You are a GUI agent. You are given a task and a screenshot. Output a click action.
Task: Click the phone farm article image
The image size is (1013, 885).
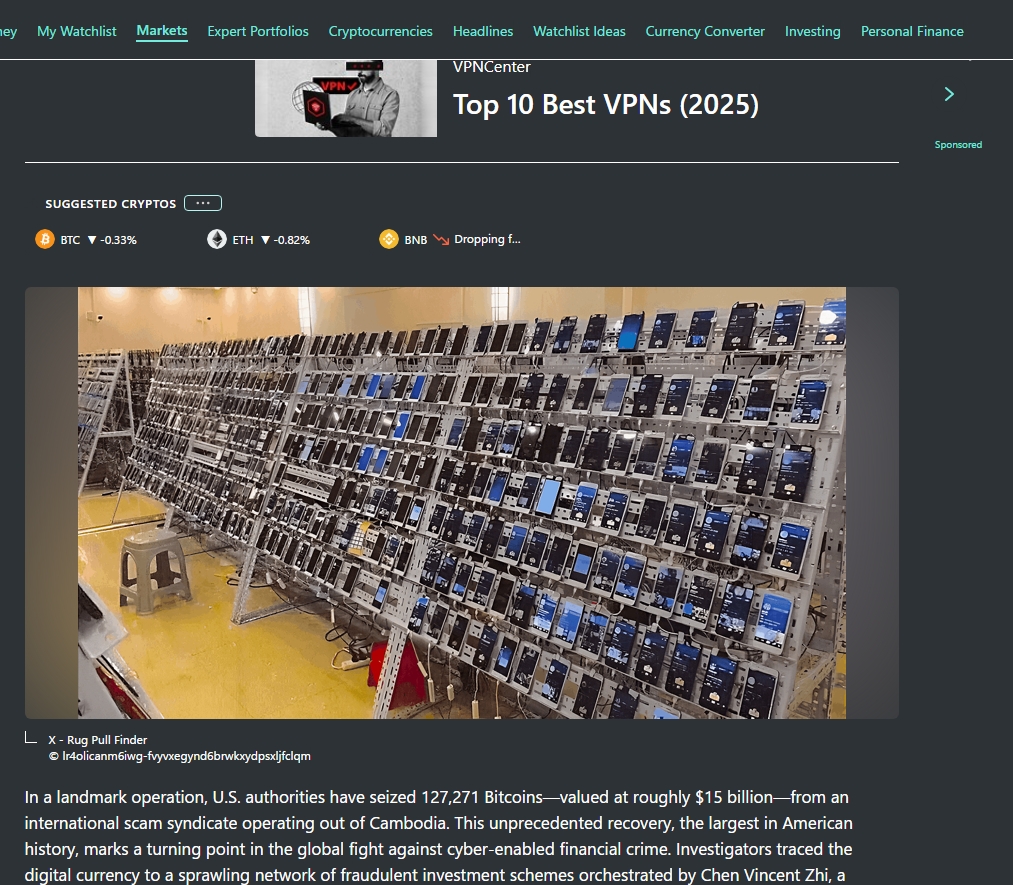[x=462, y=503]
